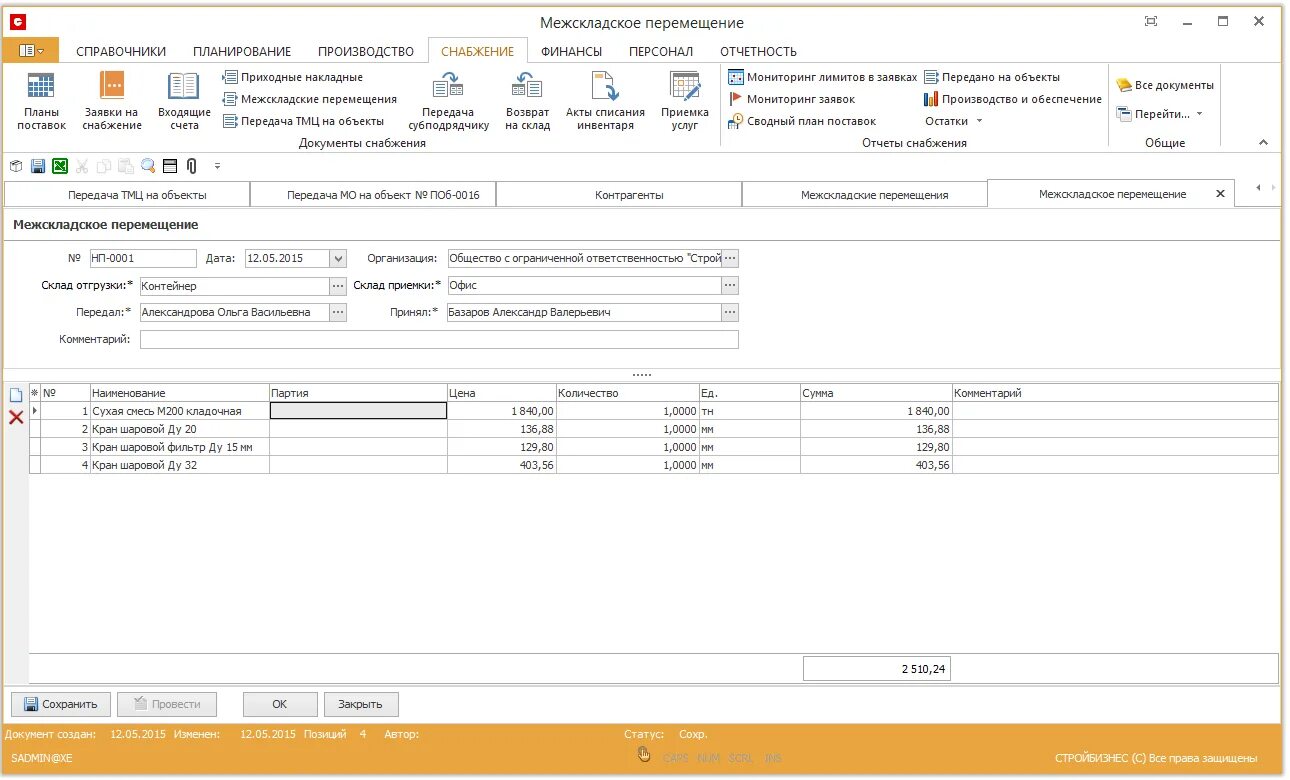Click the Количество column header
This screenshot has height=780, width=1290.
tap(627, 393)
